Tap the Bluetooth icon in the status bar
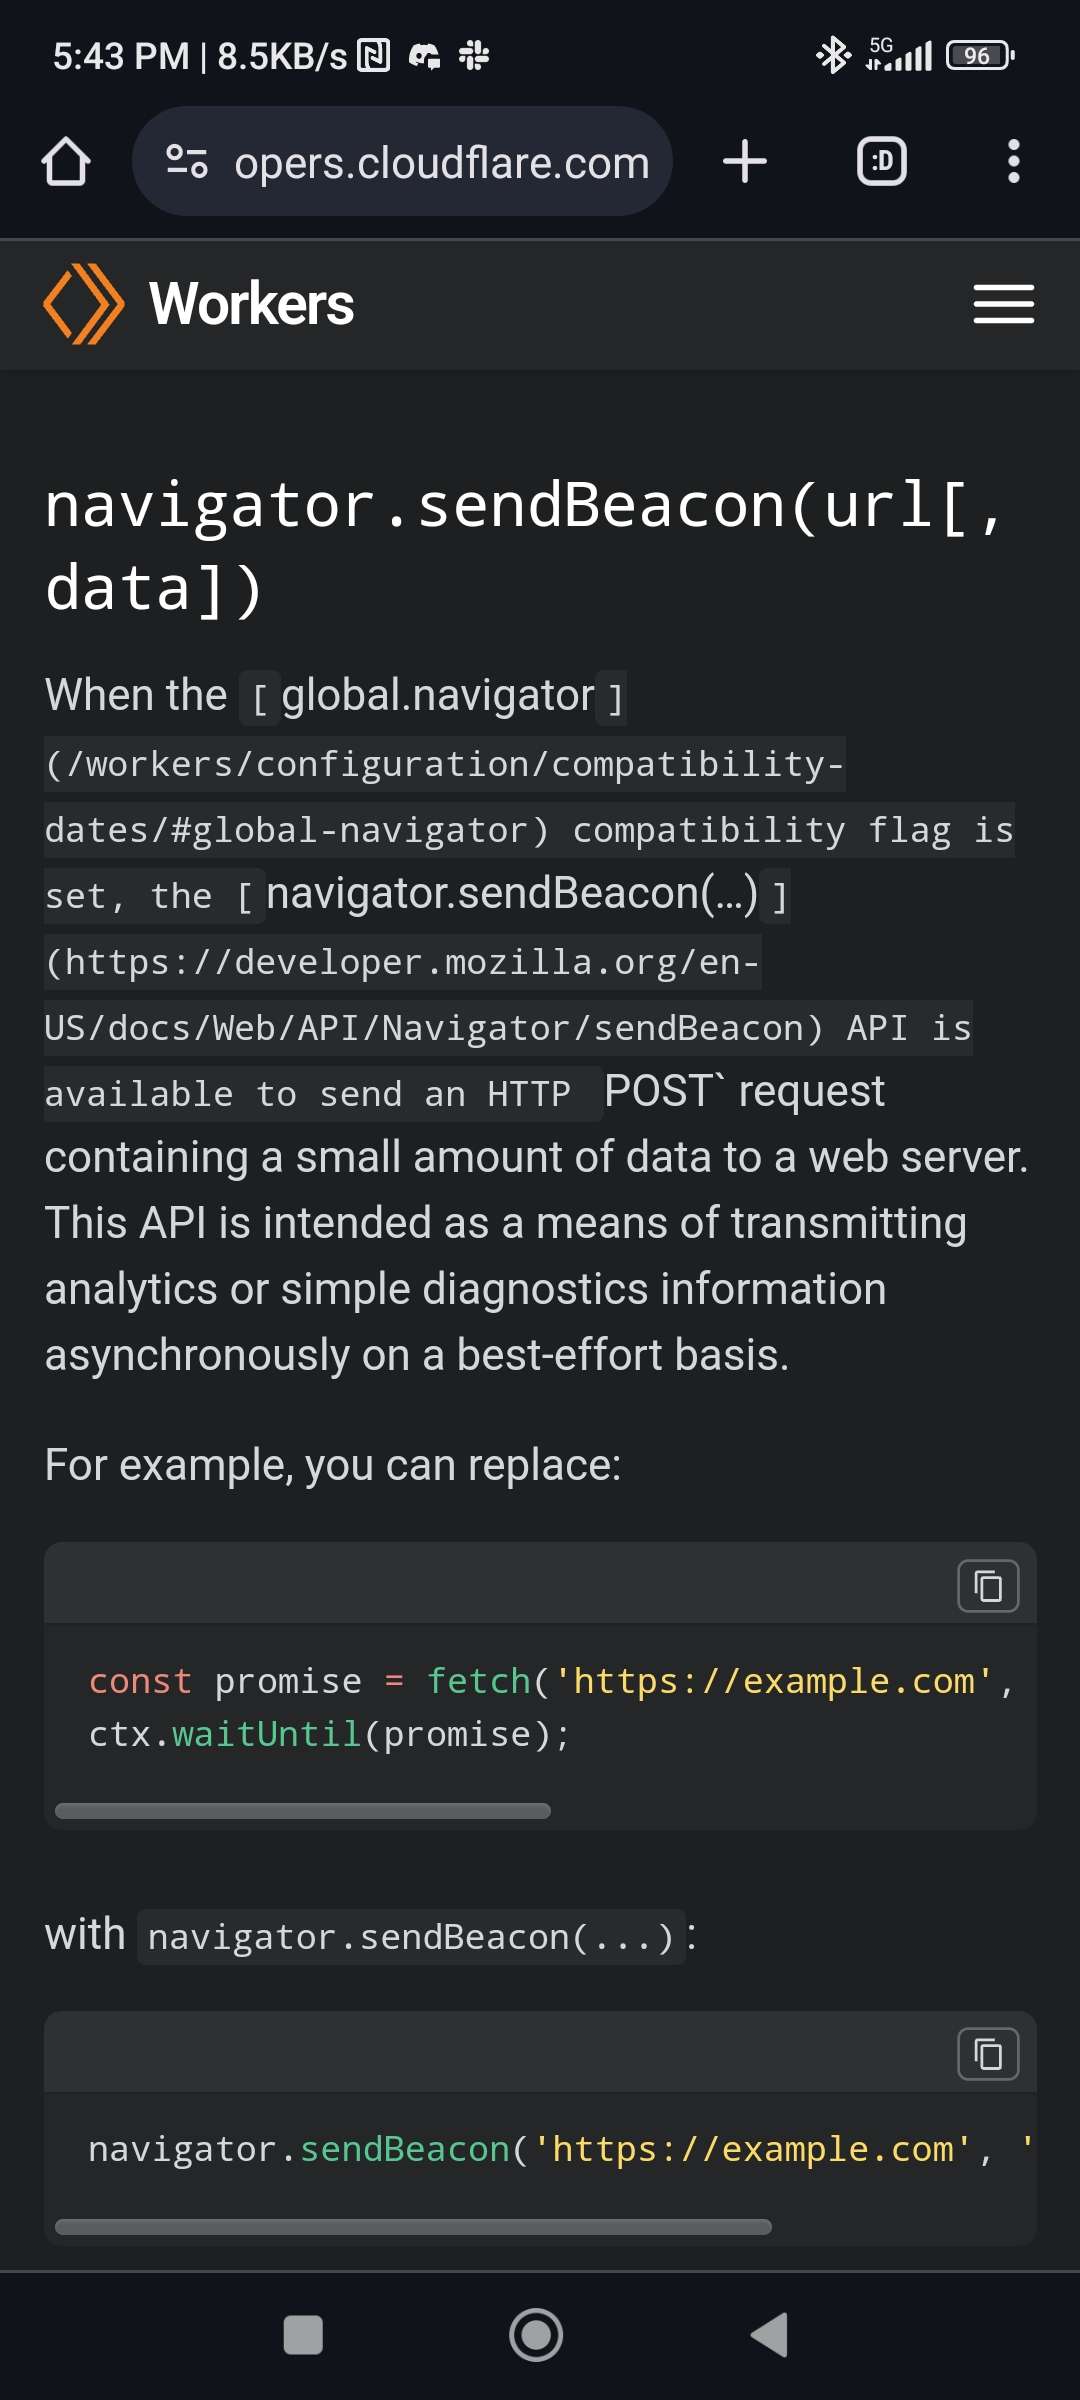The width and height of the screenshot is (1080, 2400). click(x=831, y=55)
